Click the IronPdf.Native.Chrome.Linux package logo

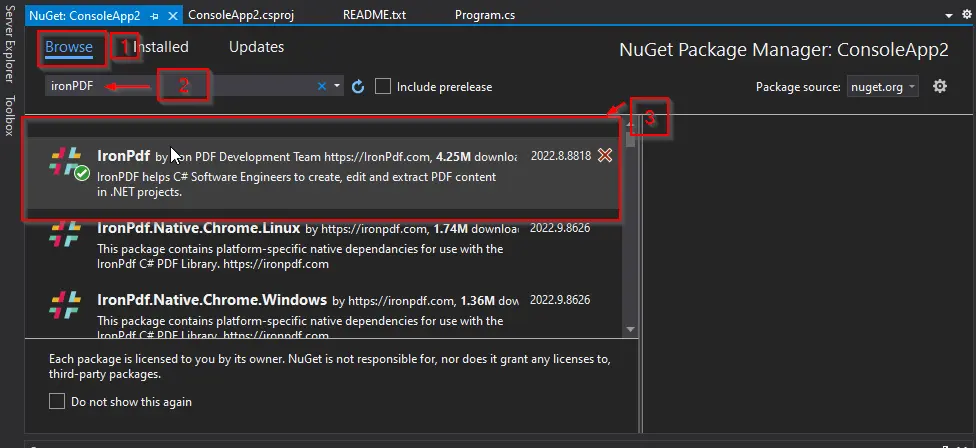click(65, 234)
